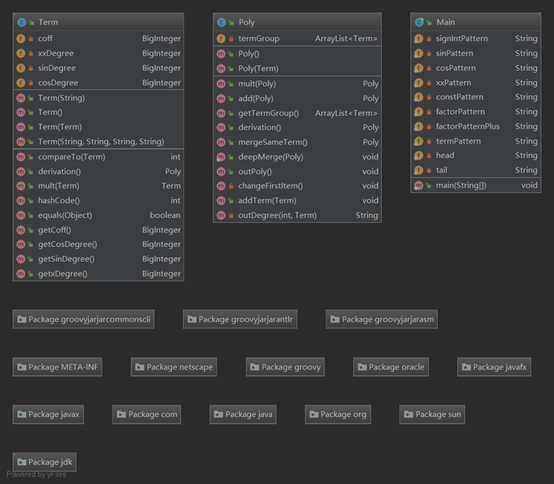Image resolution: width=554 pixels, height=484 pixels.
Task: Select the Package javax node
Action: (x=48, y=414)
